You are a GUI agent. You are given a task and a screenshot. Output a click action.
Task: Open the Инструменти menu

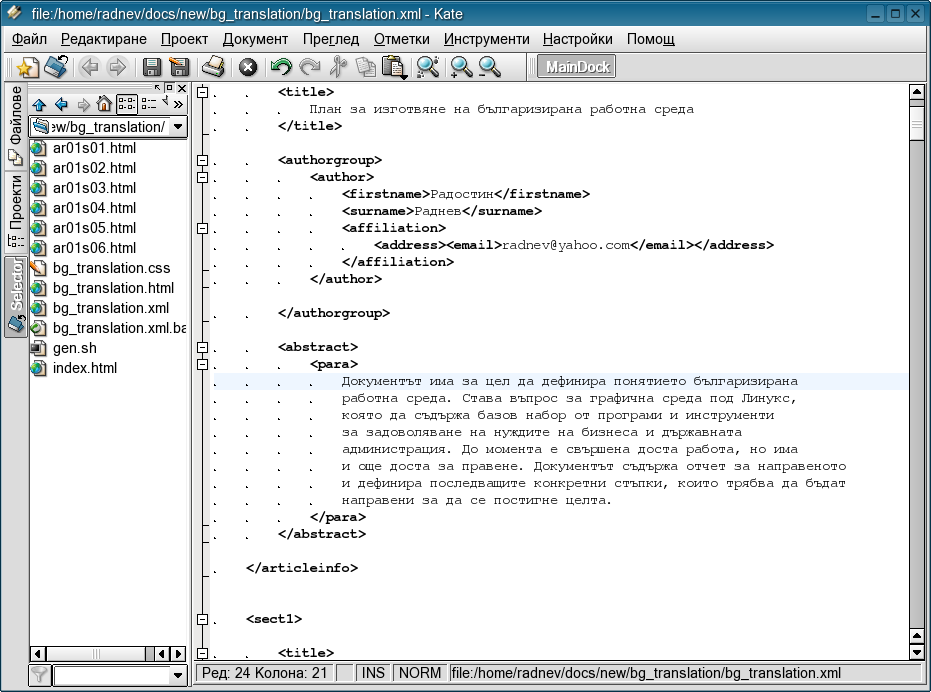(x=486, y=39)
